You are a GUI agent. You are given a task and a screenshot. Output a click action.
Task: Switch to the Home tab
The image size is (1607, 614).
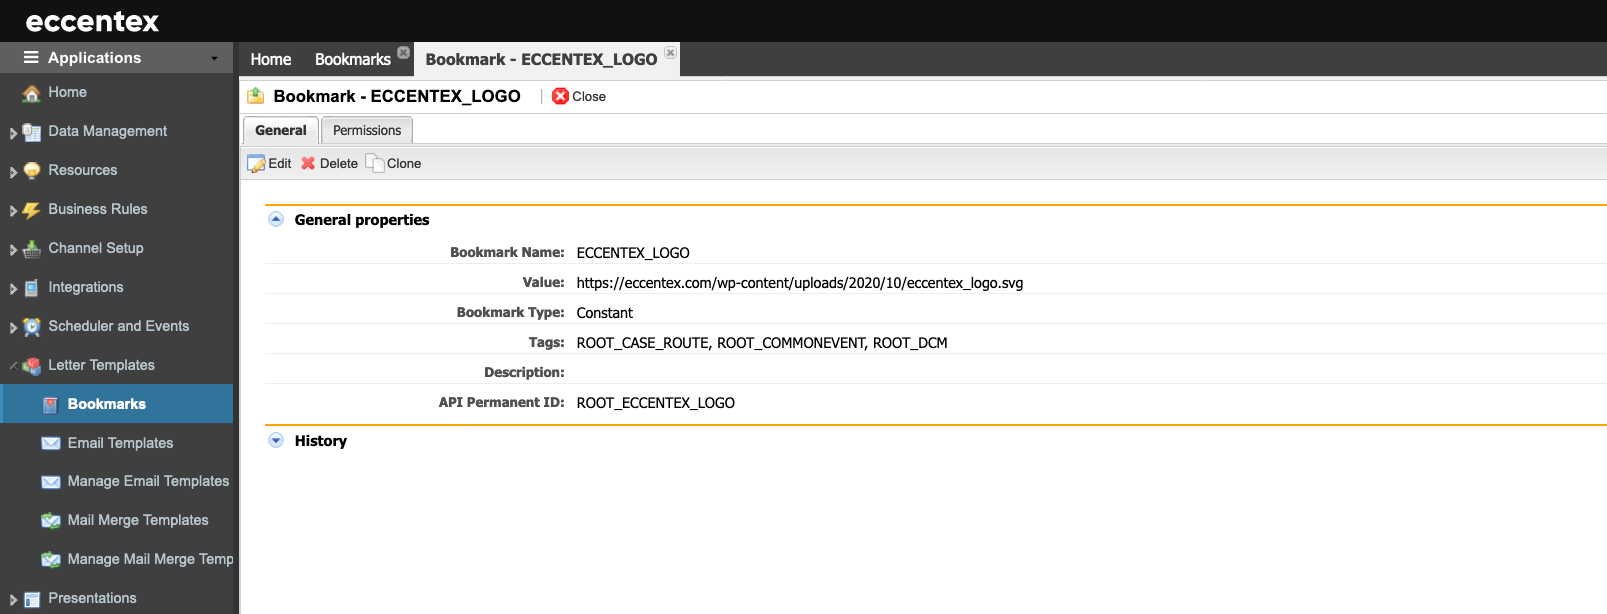pos(271,59)
